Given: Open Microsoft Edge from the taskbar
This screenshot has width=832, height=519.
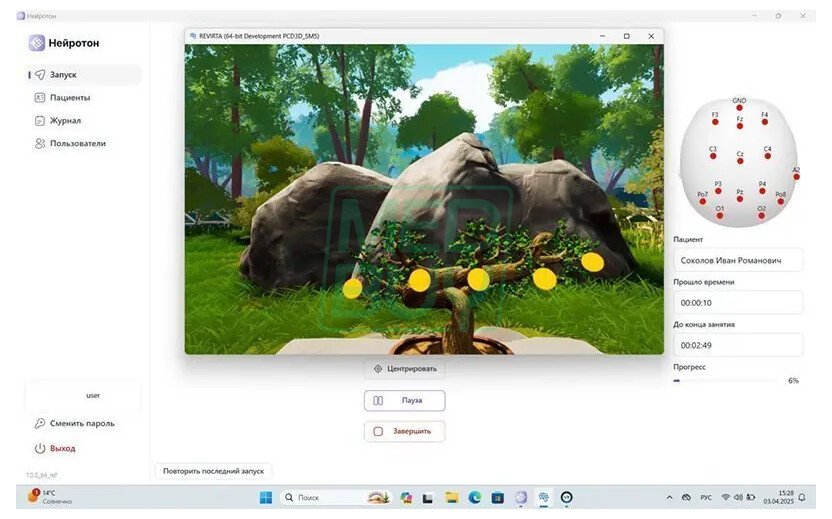Looking at the screenshot, I should (474, 497).
